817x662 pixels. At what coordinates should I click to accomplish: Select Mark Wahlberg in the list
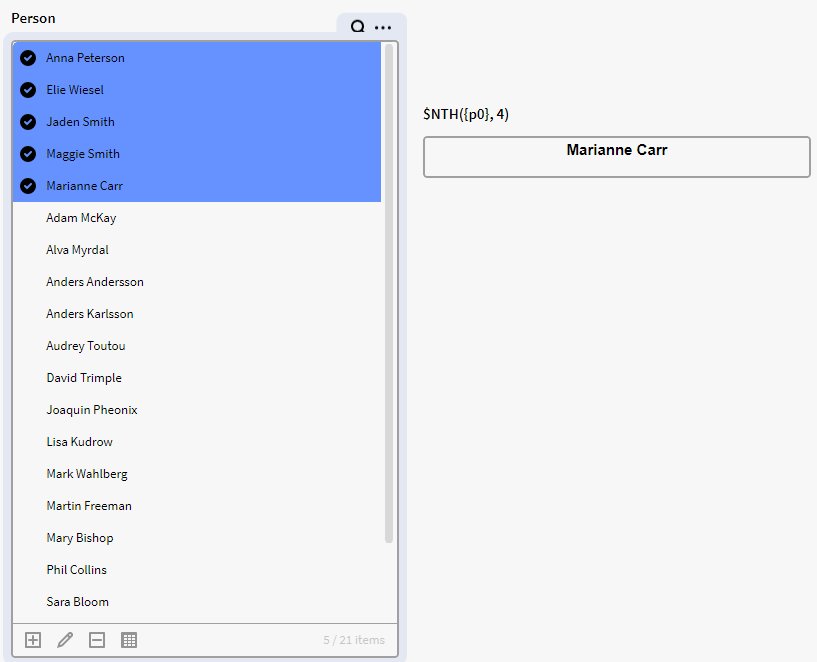tap(197, 474)
